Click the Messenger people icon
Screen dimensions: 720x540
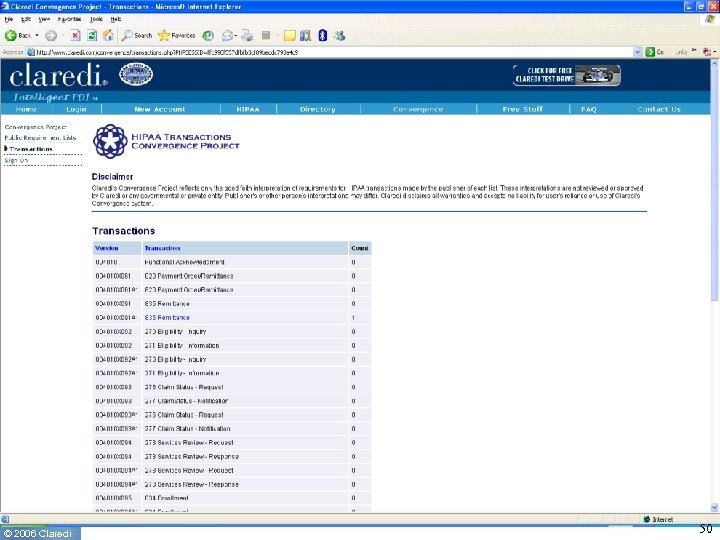point(339,35)
